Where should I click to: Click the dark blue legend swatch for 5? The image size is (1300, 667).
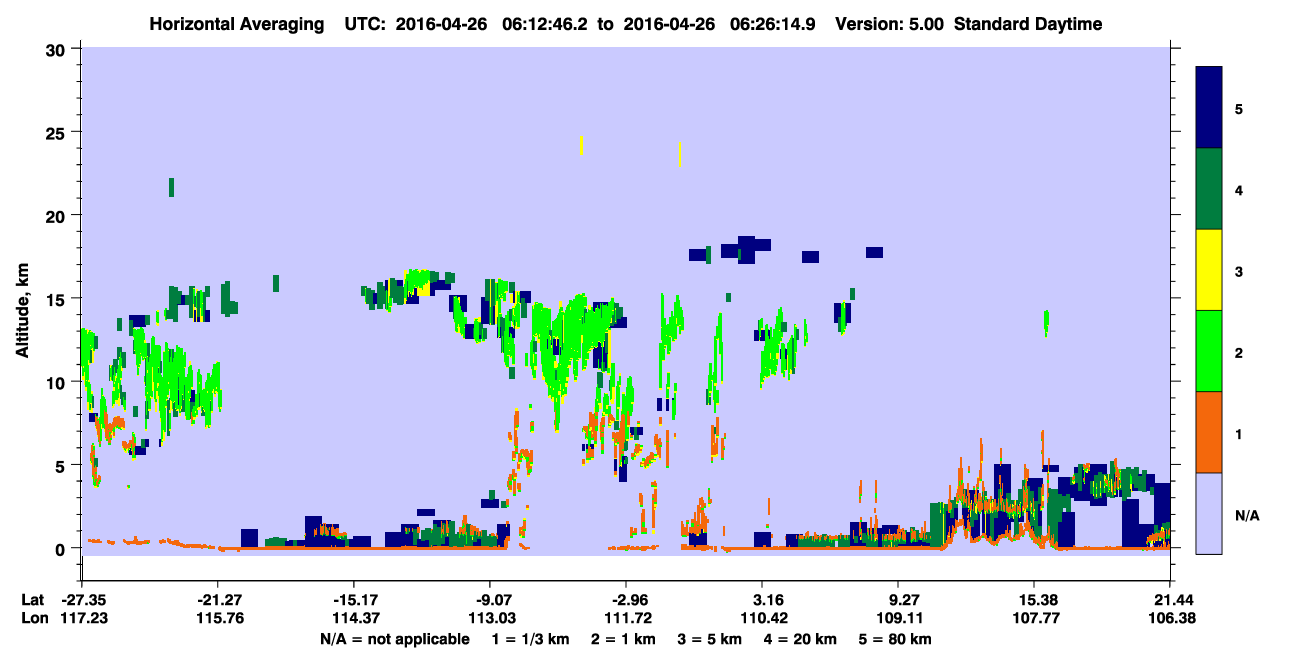pyautogui.click(x=1209, y=108)
